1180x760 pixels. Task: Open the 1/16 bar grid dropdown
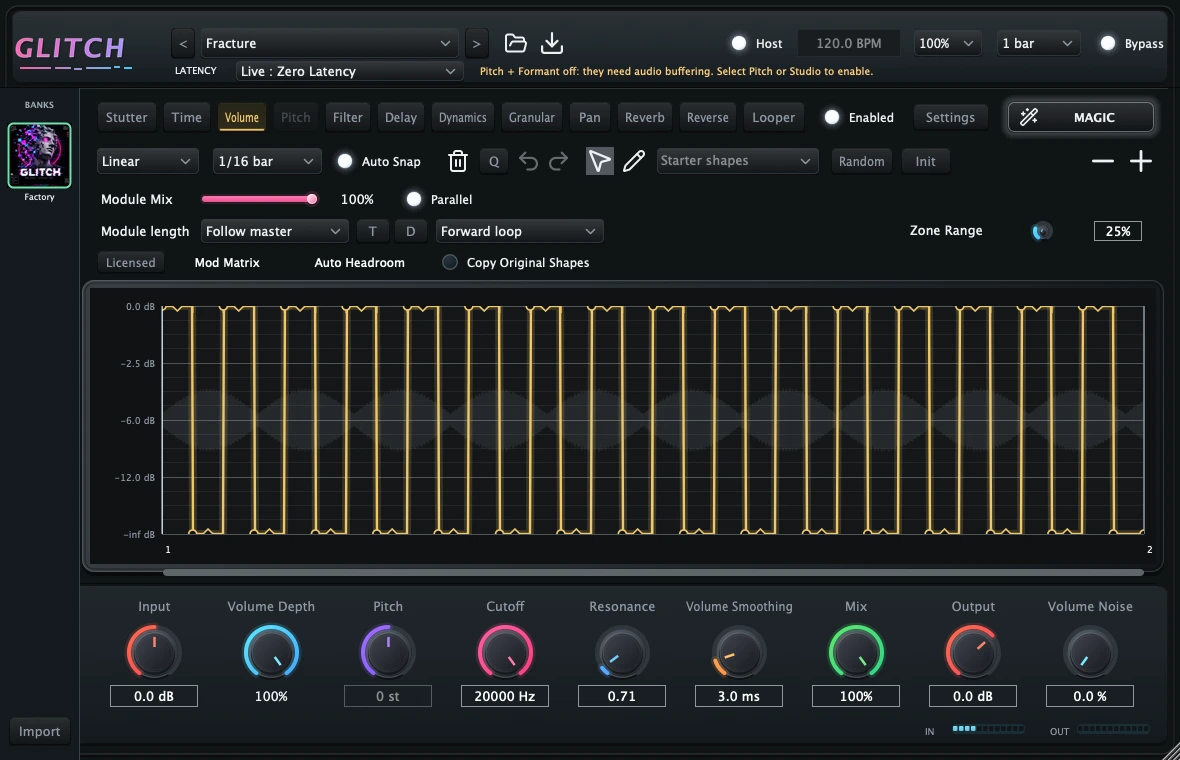point(267,161)
